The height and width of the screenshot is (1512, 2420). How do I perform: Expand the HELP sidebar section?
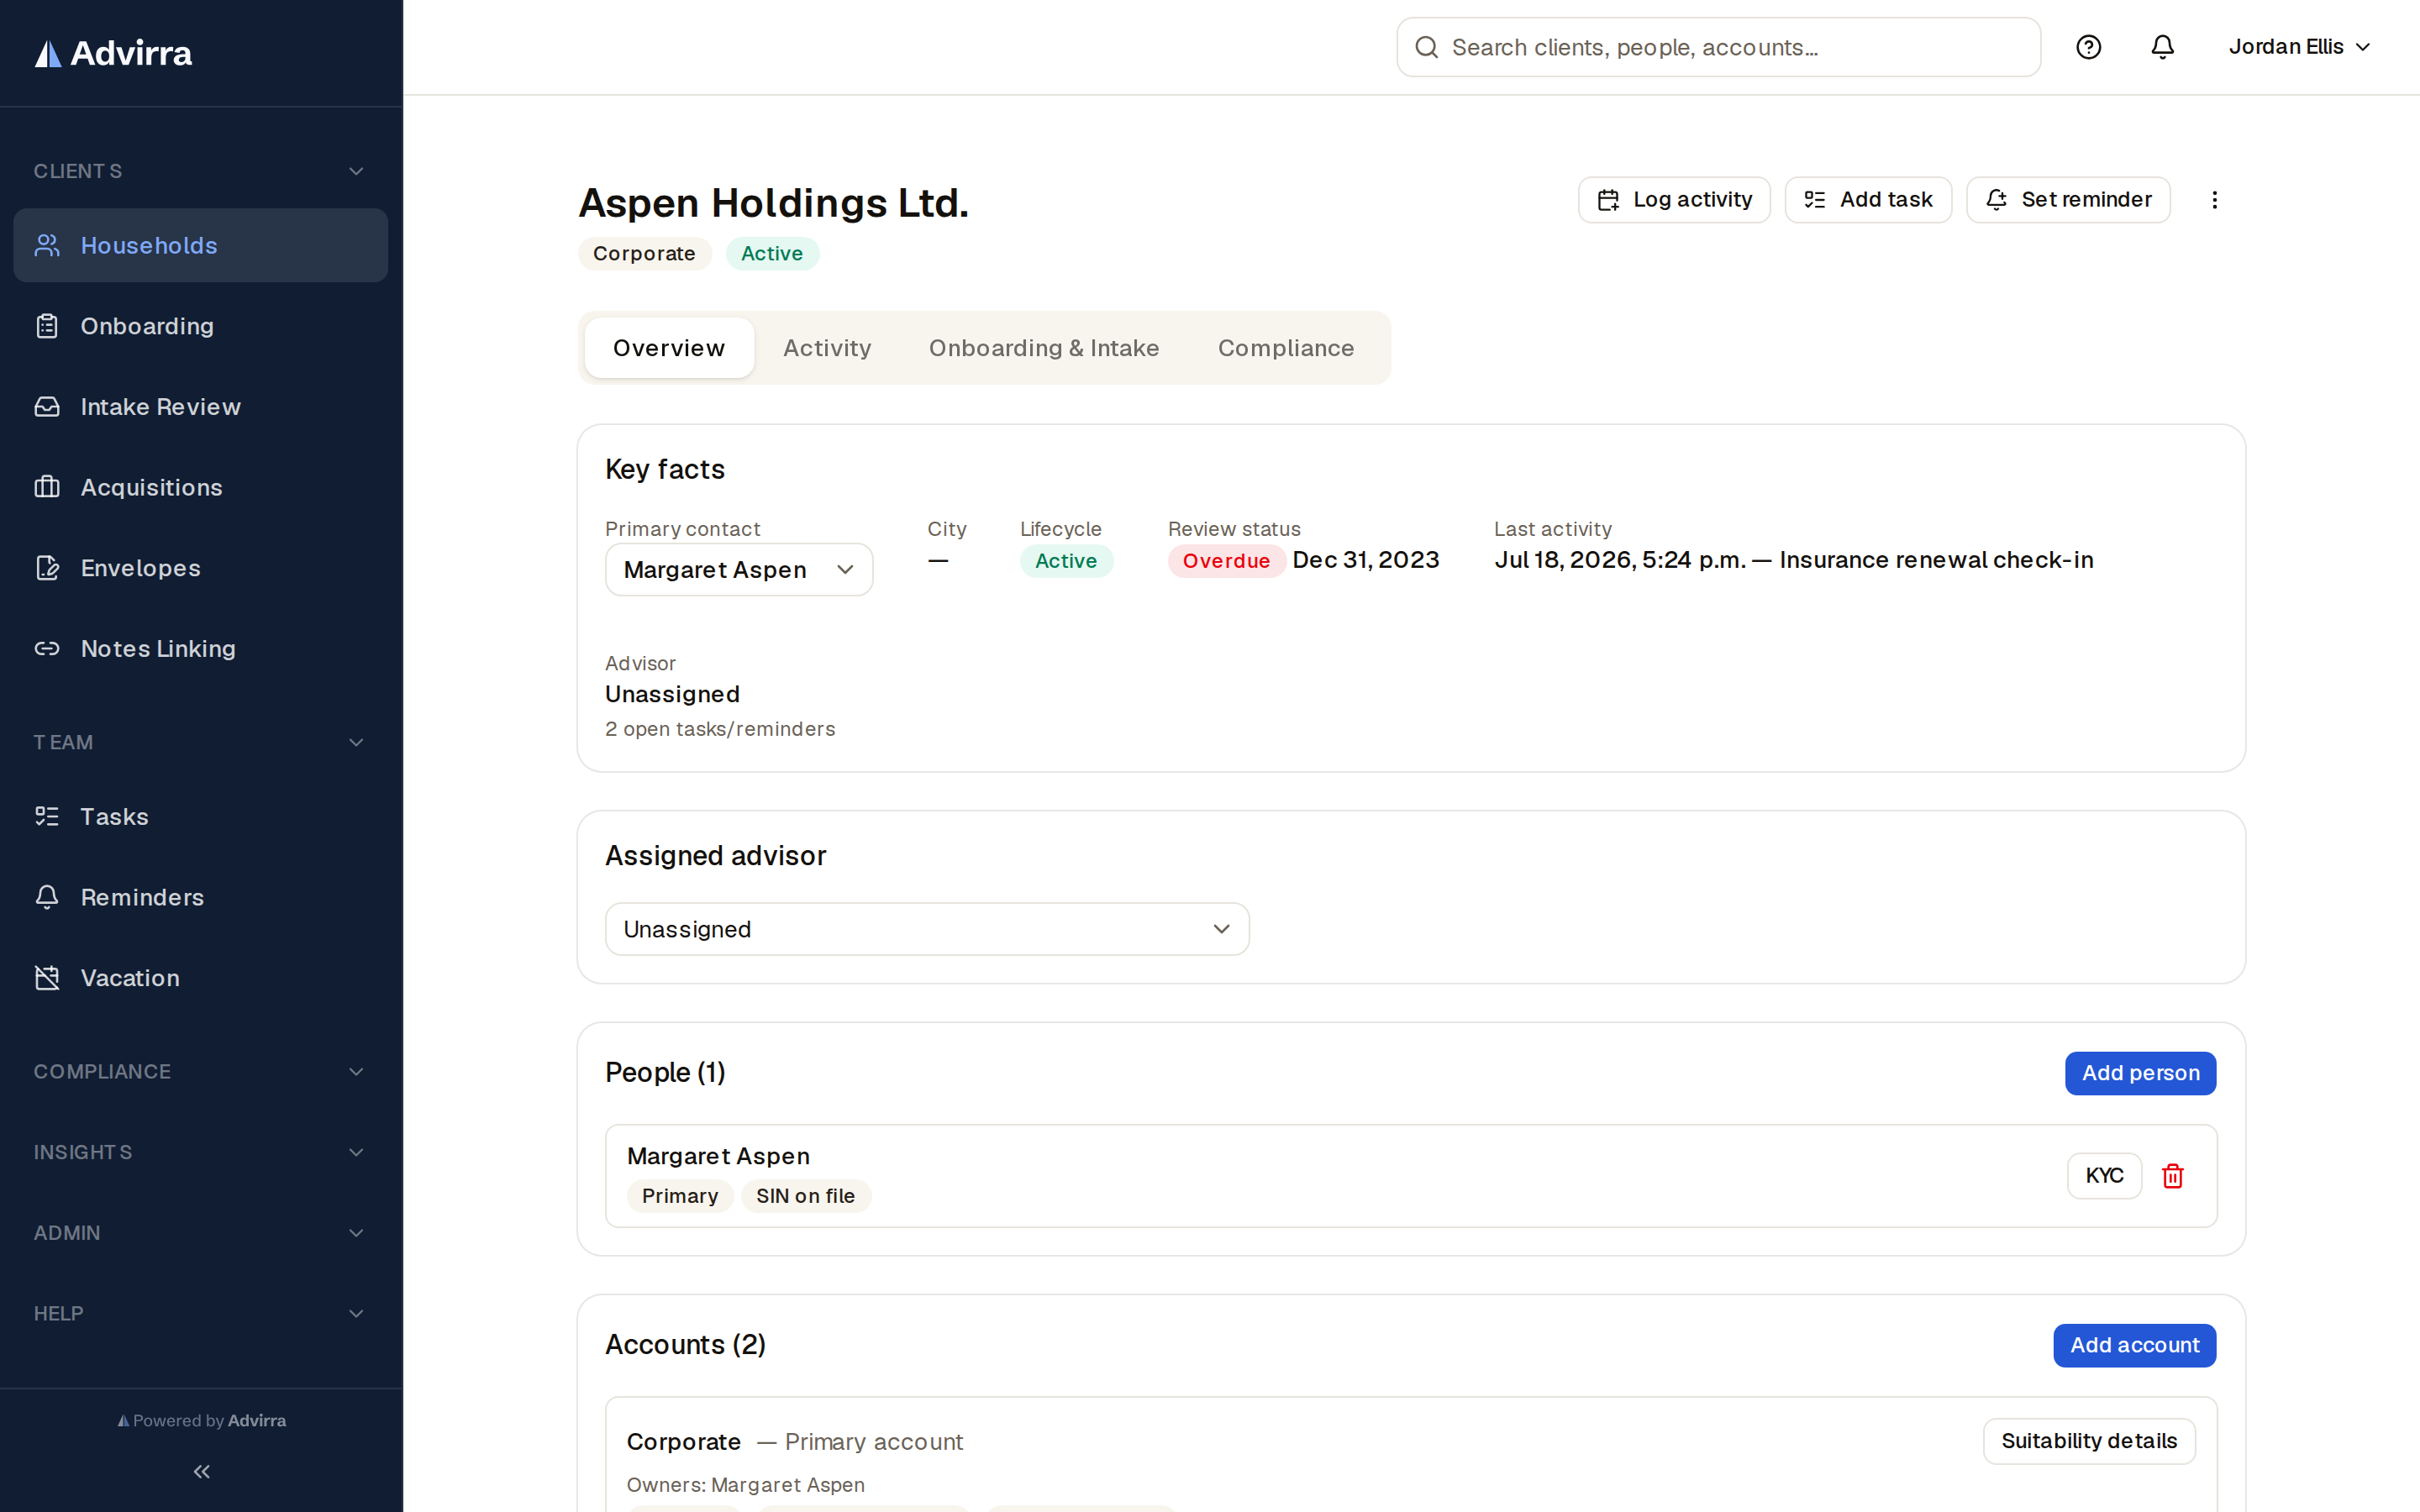click(x=201, y=1314)
